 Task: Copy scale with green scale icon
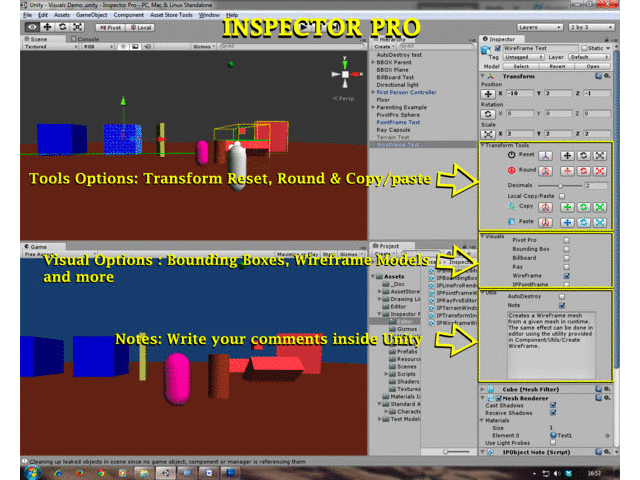click(600, 207)
